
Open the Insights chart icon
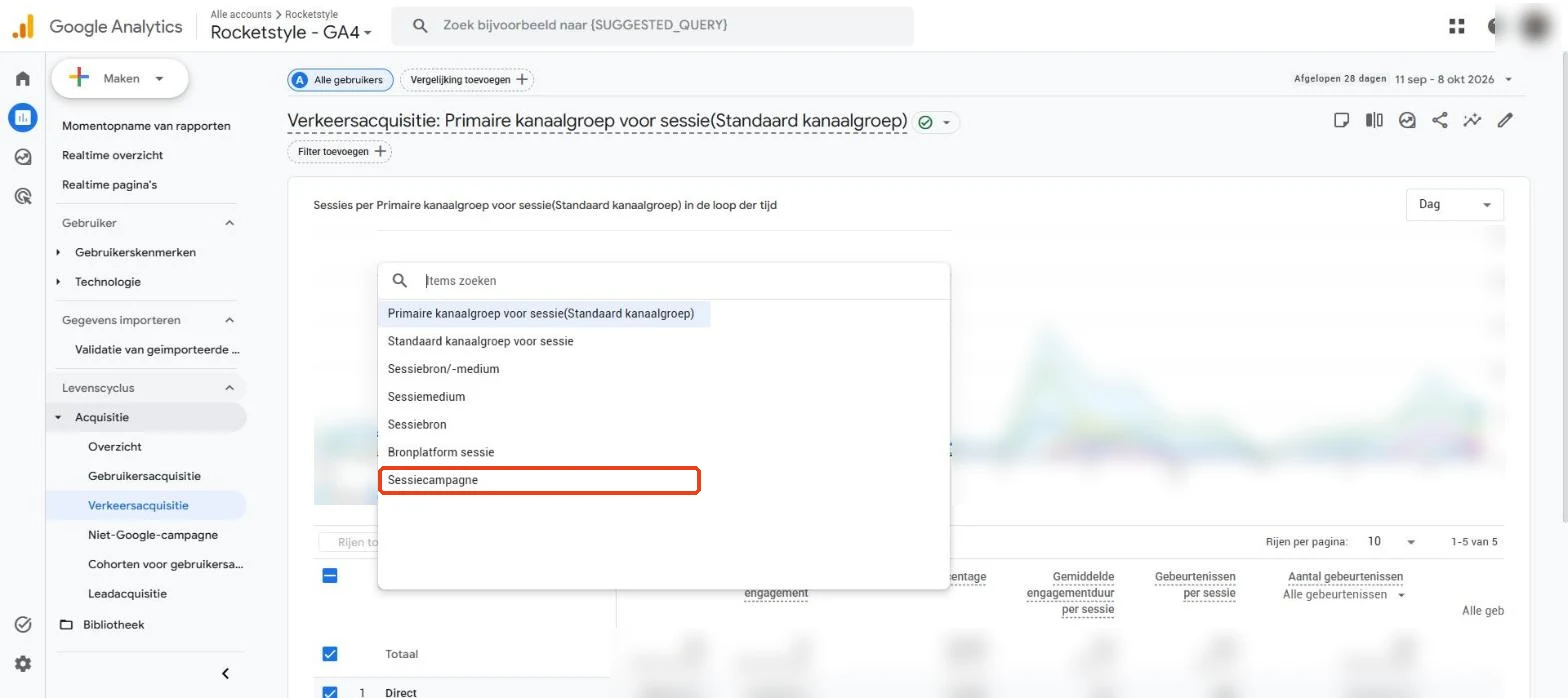[1407, 121]
